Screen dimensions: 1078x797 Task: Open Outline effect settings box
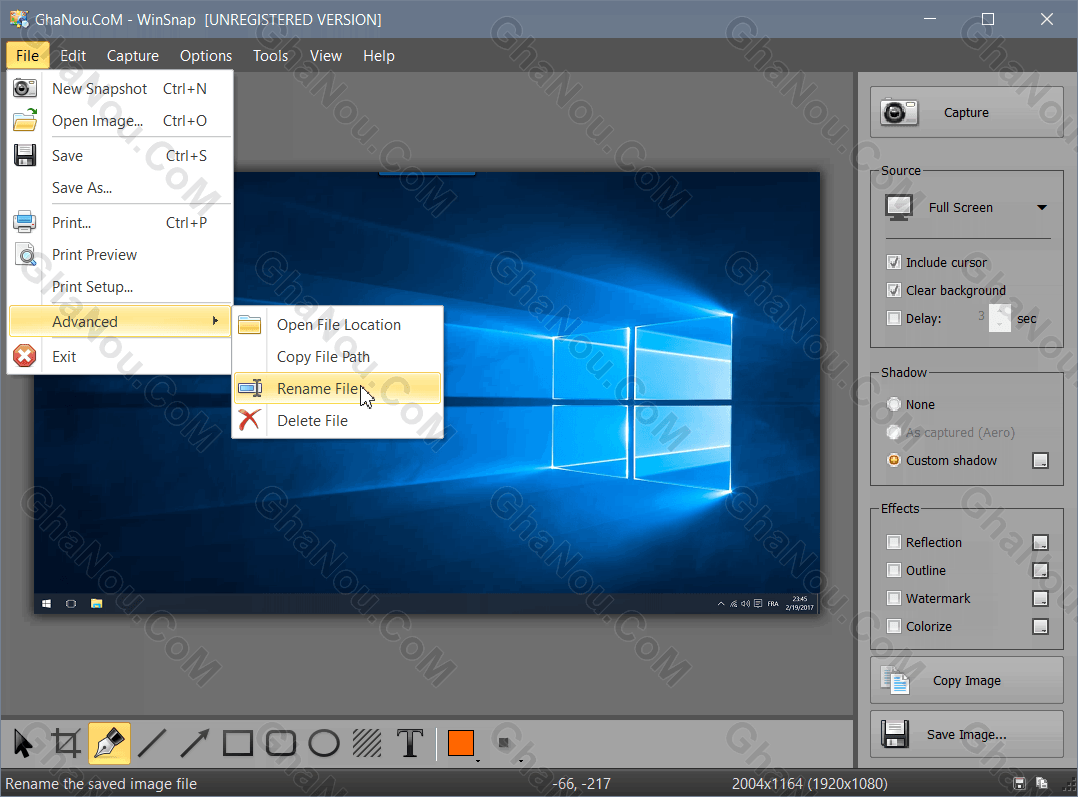[1040, 571]
